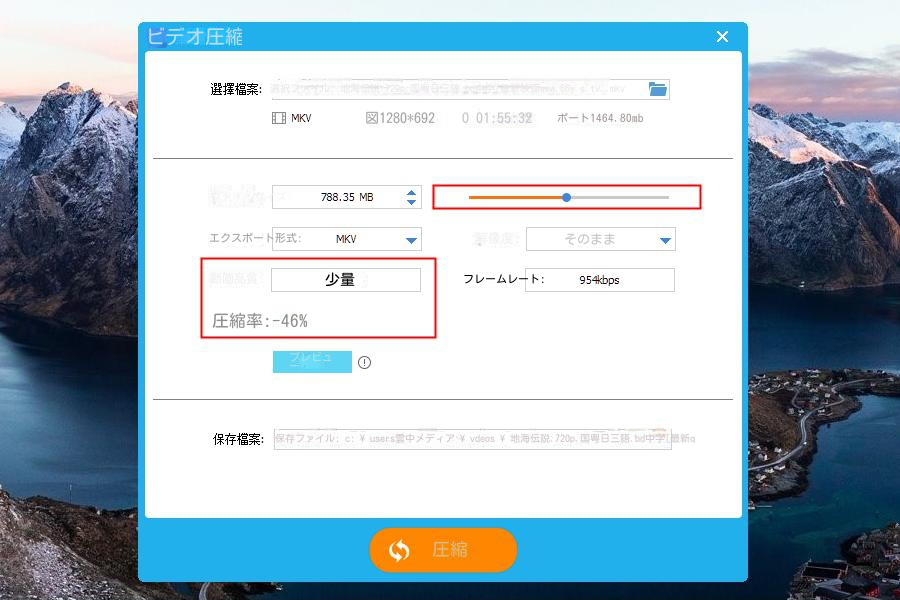Click the 954kbps frame rate field
900x600 pixels.
click(x=599, y=280)
